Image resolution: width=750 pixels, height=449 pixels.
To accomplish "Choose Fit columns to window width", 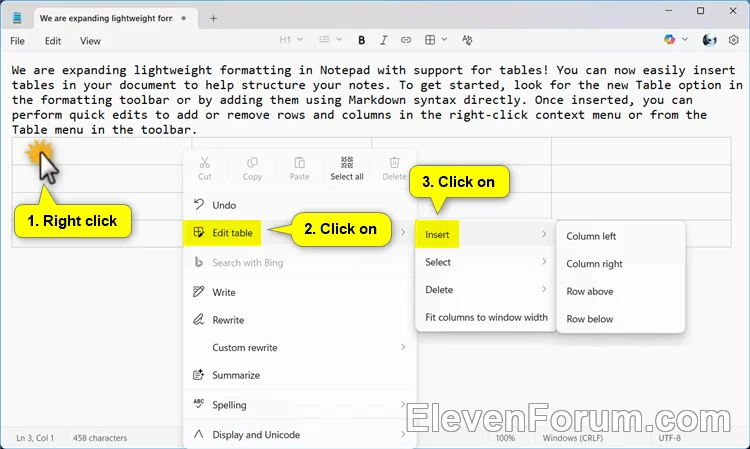I will (x=485, y=318).
